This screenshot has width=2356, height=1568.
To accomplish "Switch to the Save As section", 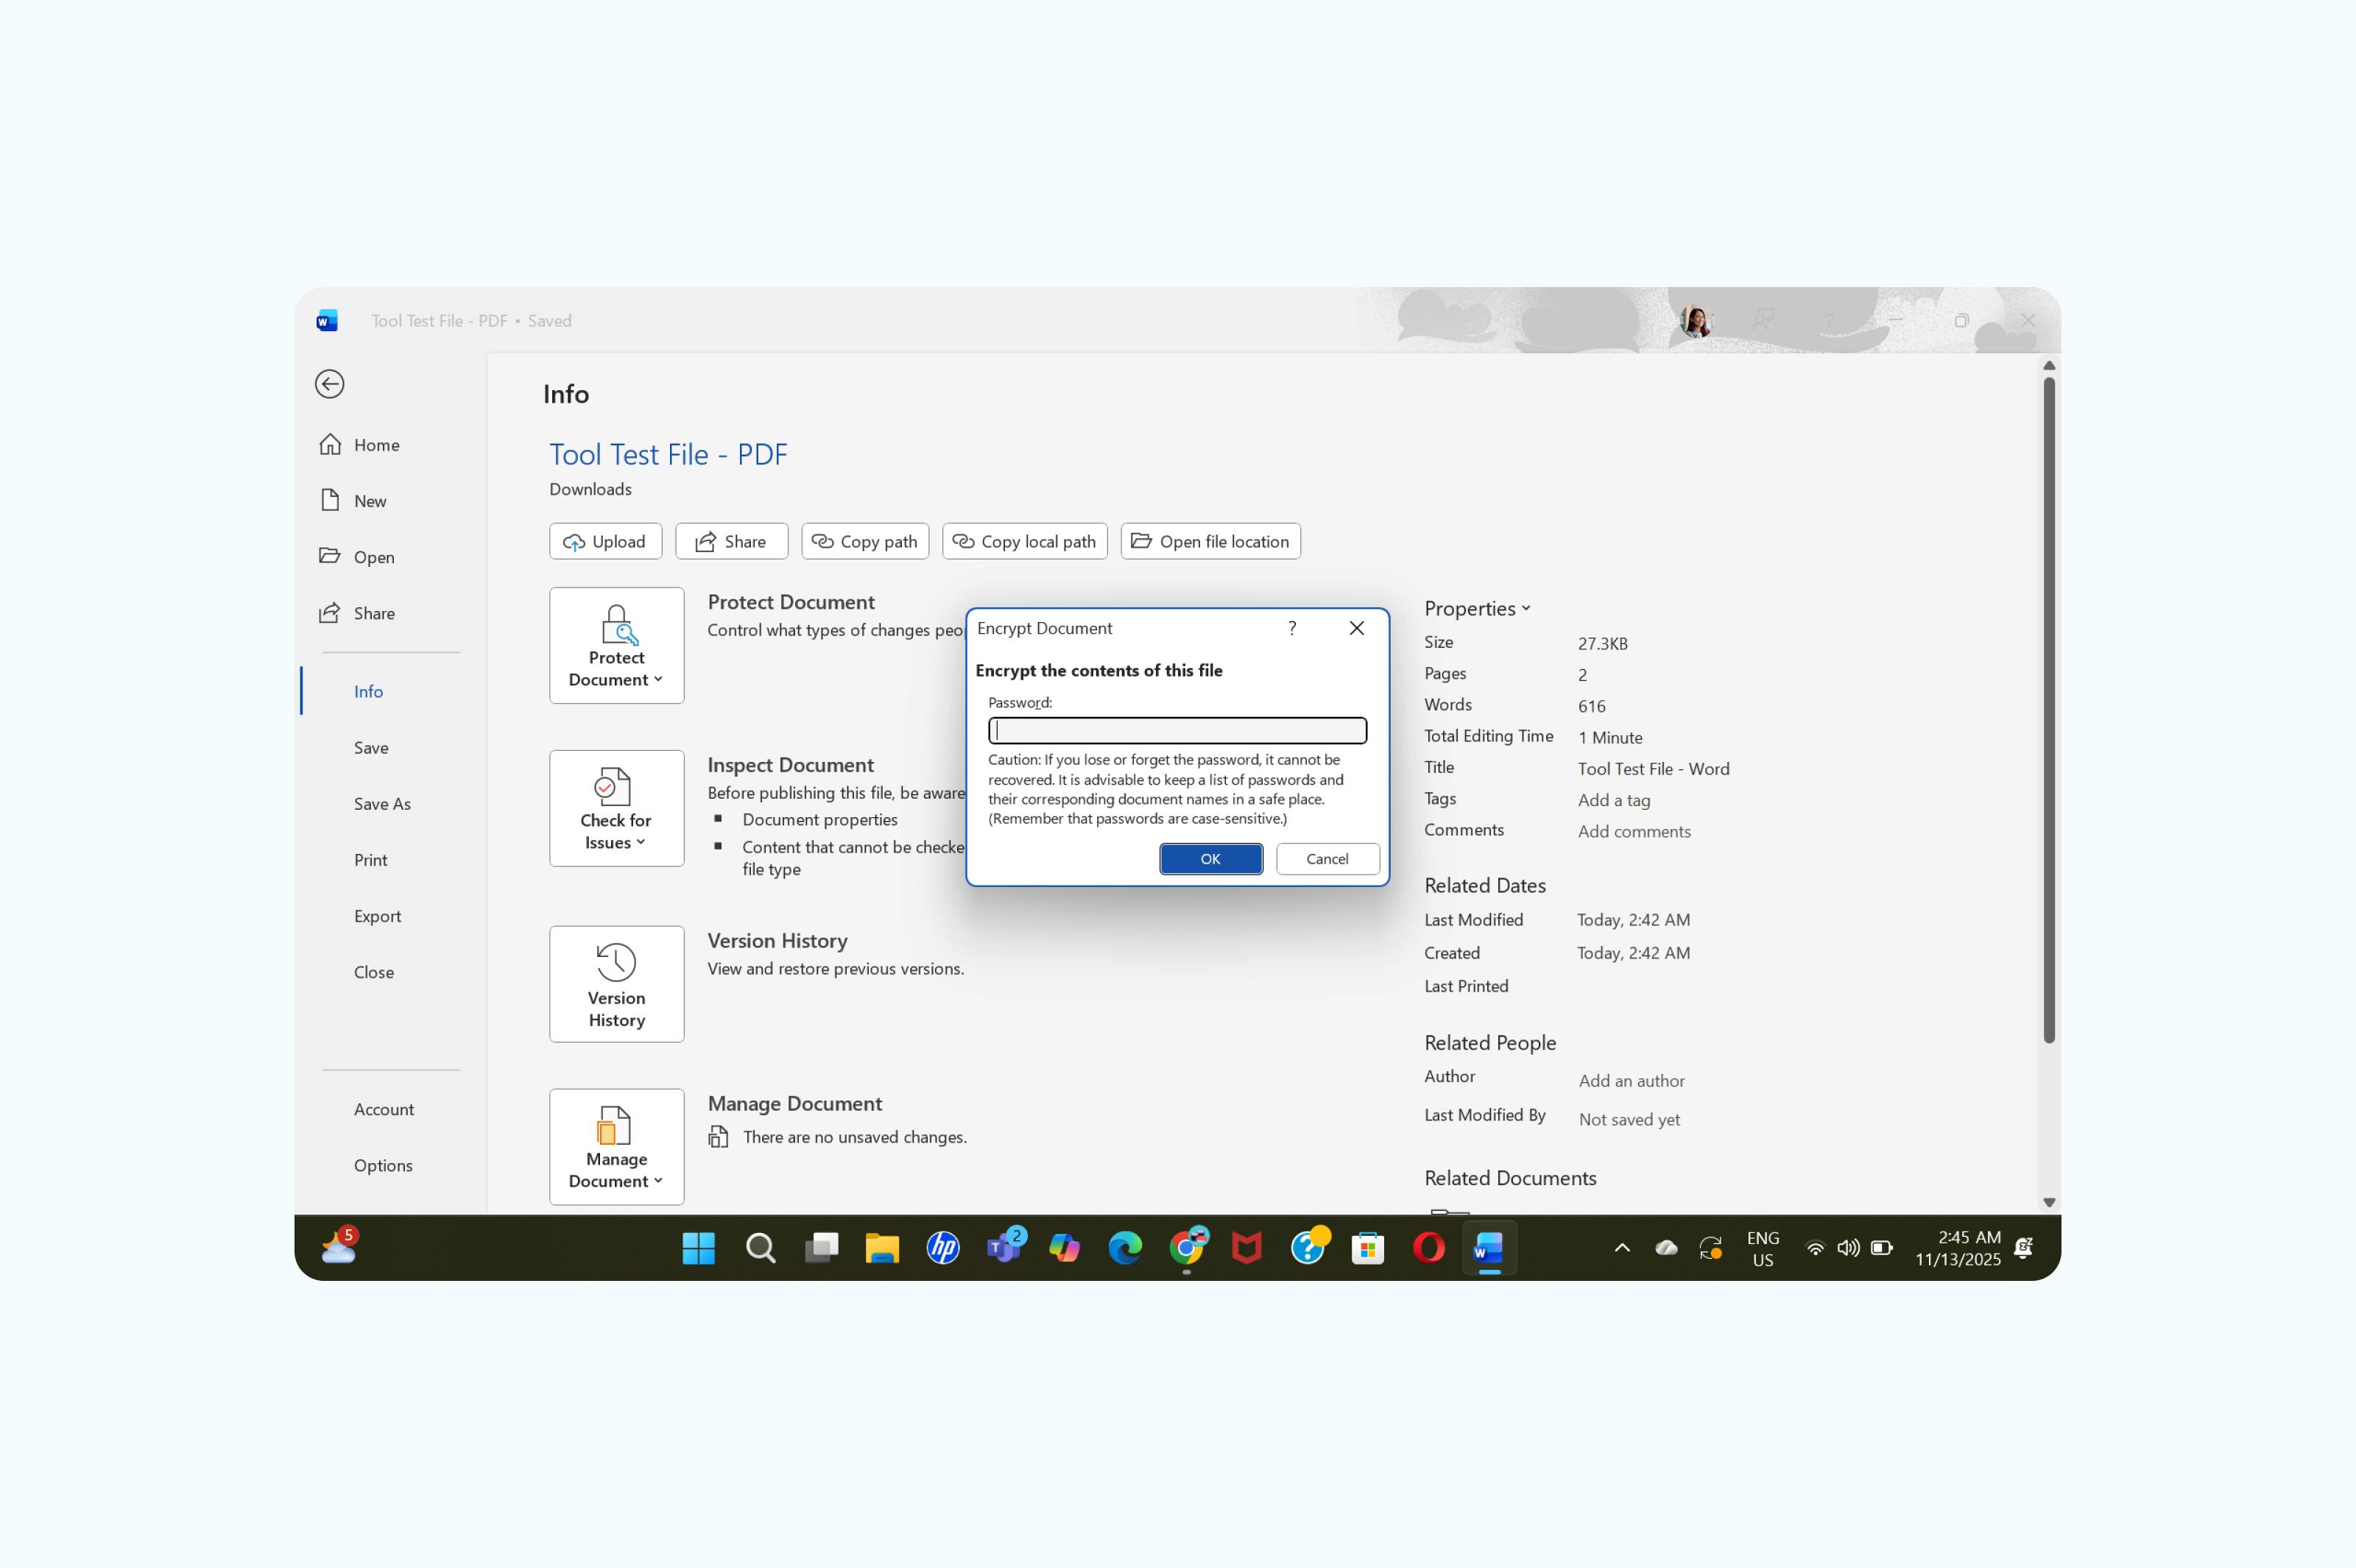I will pos(382,803).
